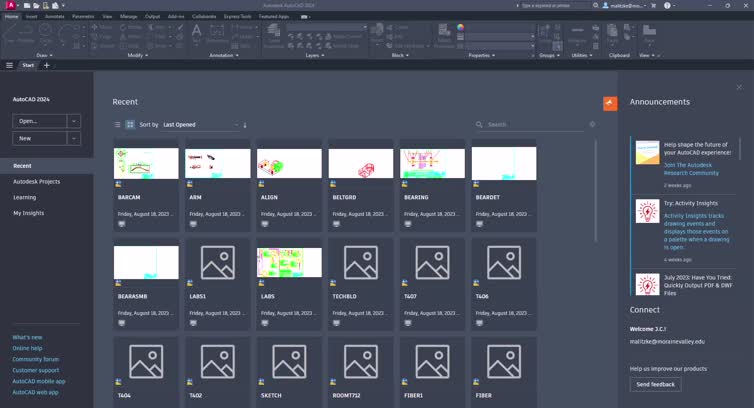
Task: Pin the BARCAM drawing
Action: tap(118, 184)
